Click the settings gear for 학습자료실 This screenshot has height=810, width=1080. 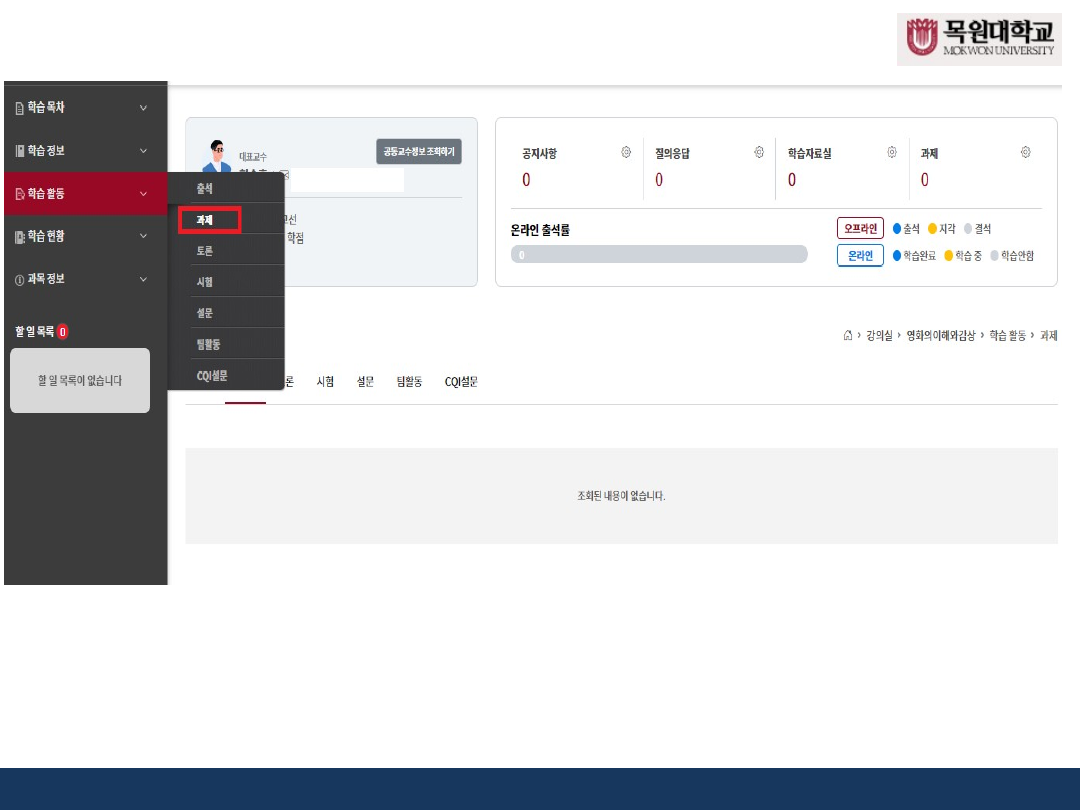coord(892,152)
